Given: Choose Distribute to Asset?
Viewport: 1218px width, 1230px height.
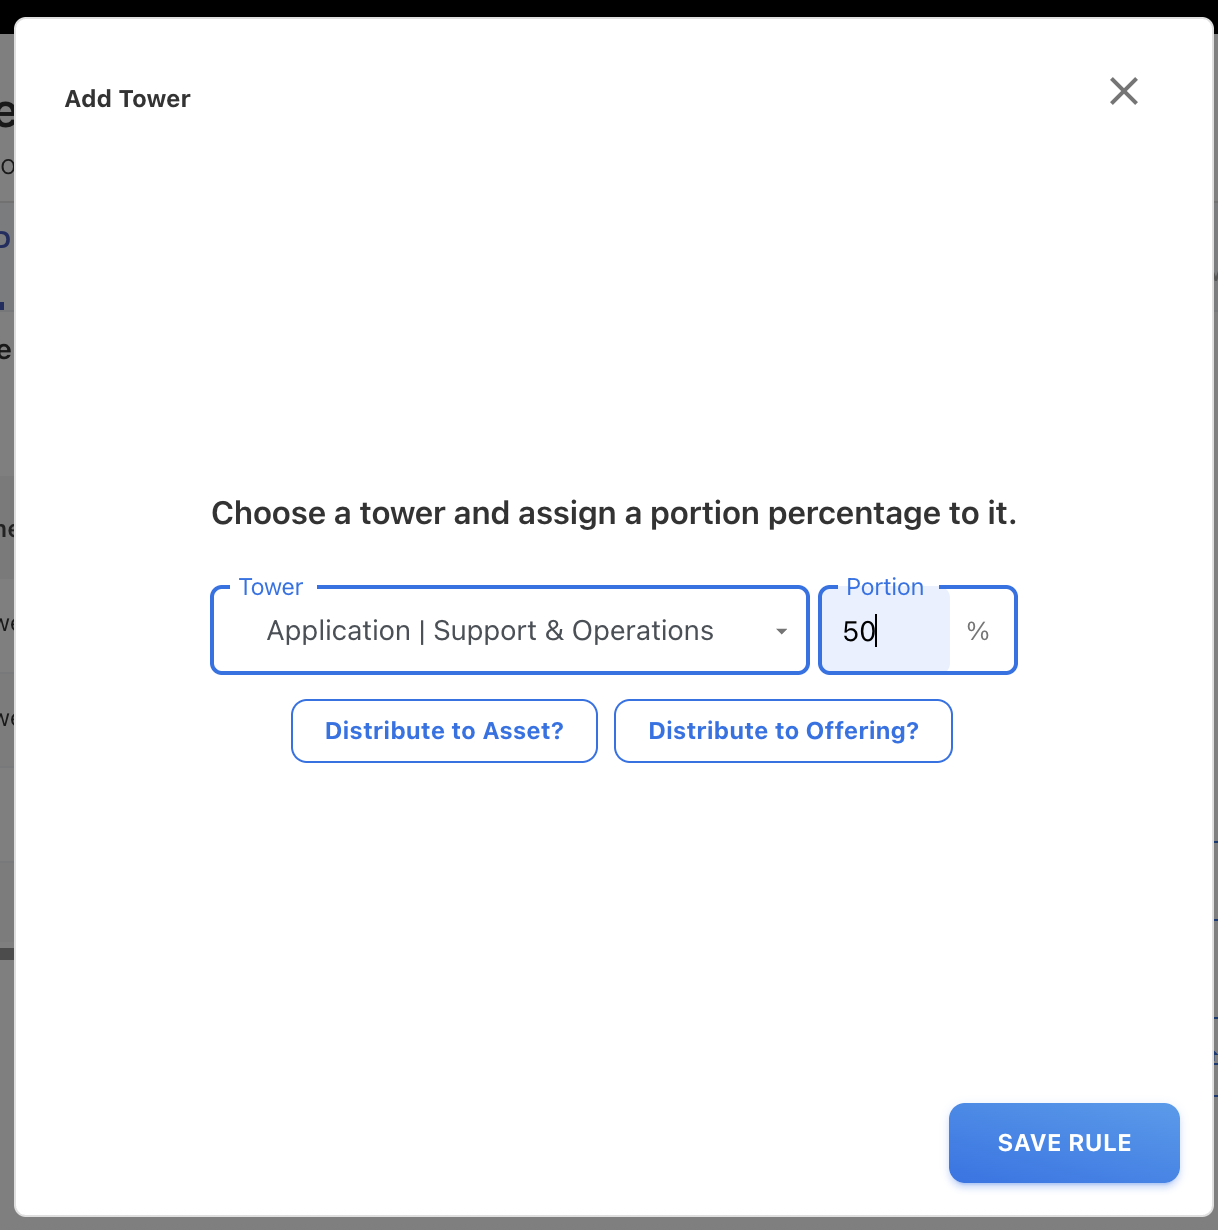Looking at the screenshot, I should tap(444, 731).
